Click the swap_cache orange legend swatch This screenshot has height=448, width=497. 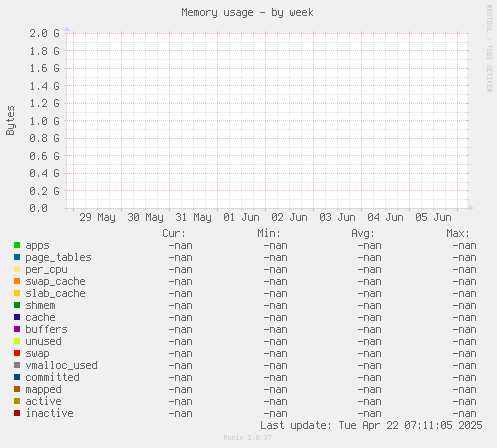pos(17,281)
